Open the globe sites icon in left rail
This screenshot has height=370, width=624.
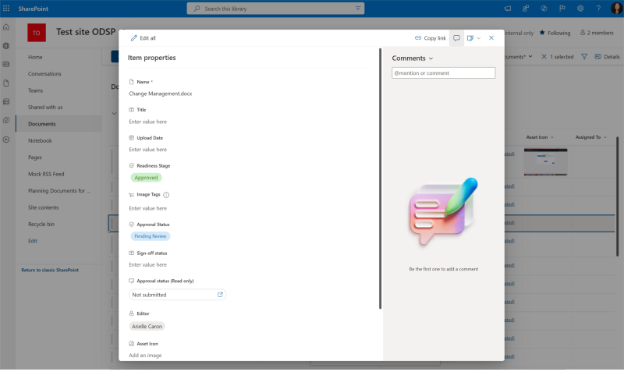tap(6, 46)
